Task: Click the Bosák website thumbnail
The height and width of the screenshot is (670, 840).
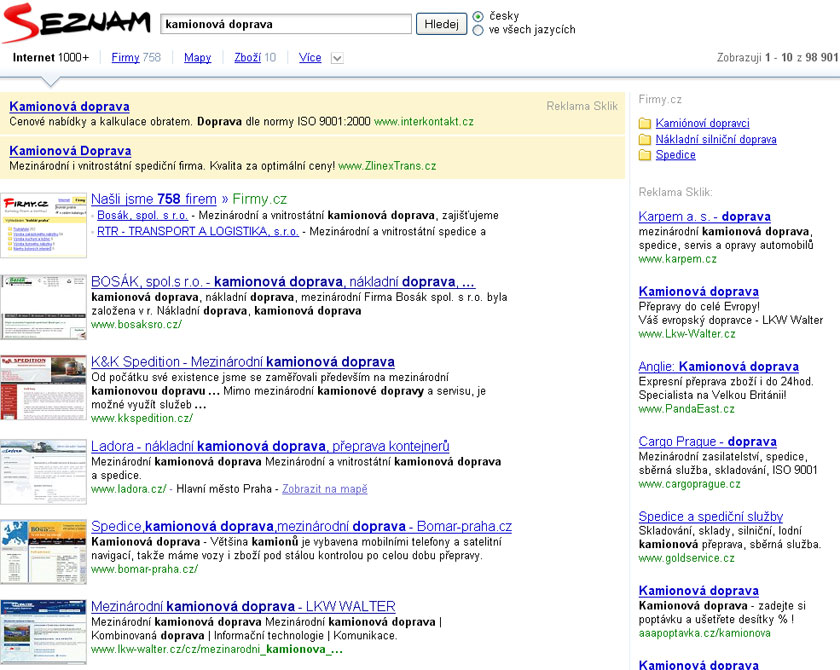Action: pyautogui.click(x=43, y=307)
